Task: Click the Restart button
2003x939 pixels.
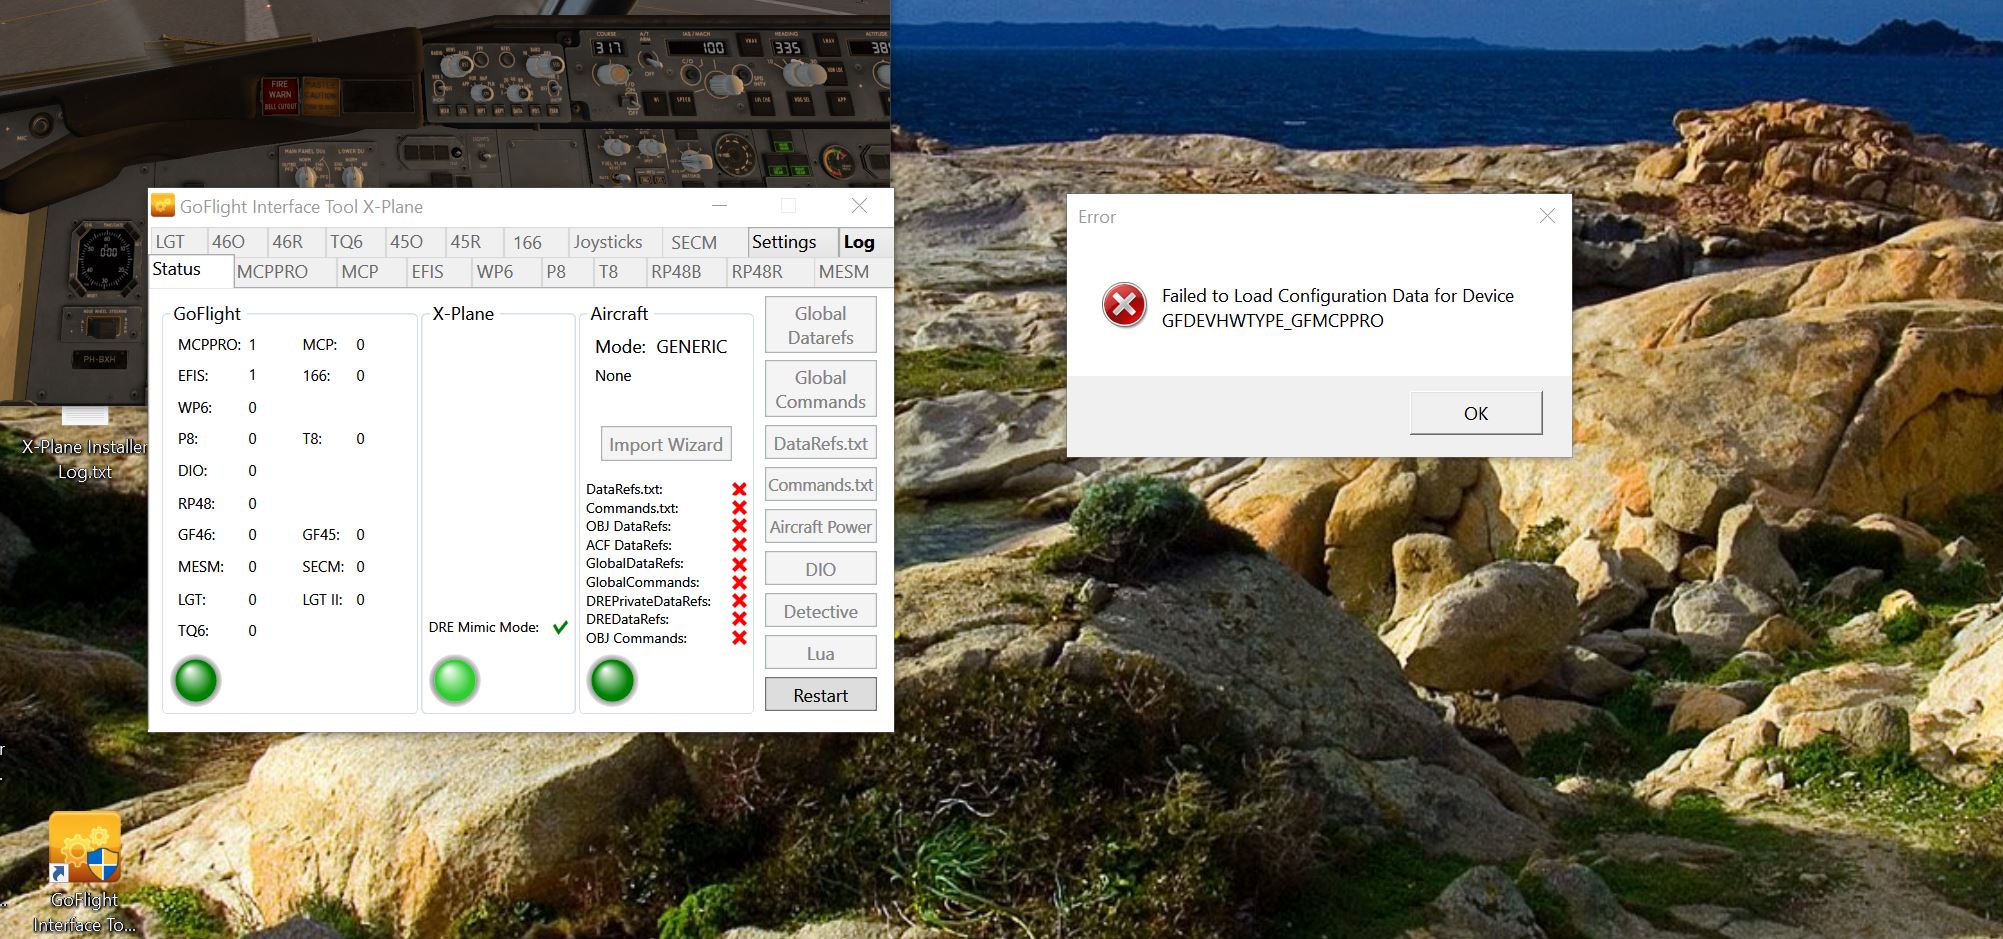Action: pos(820,695)
